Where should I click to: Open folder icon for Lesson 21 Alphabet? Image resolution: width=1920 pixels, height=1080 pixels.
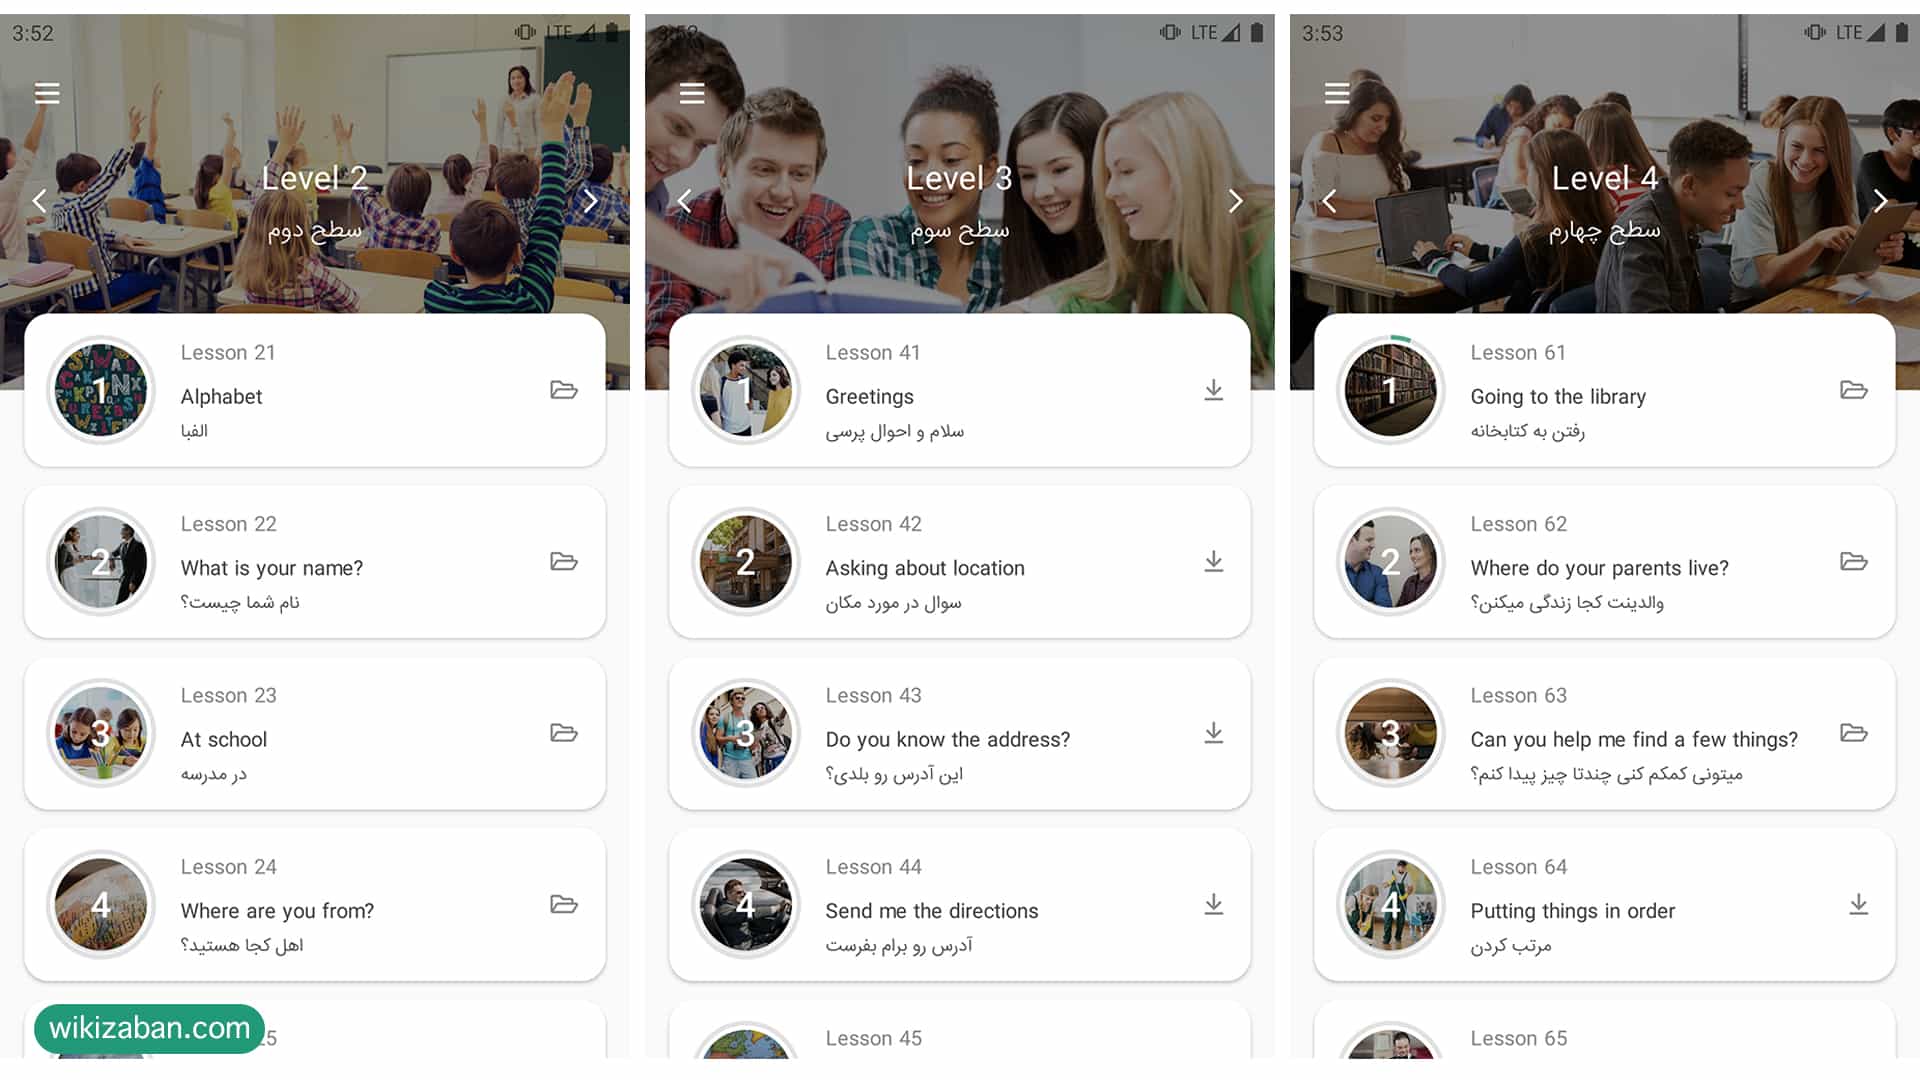pos(564,390)
